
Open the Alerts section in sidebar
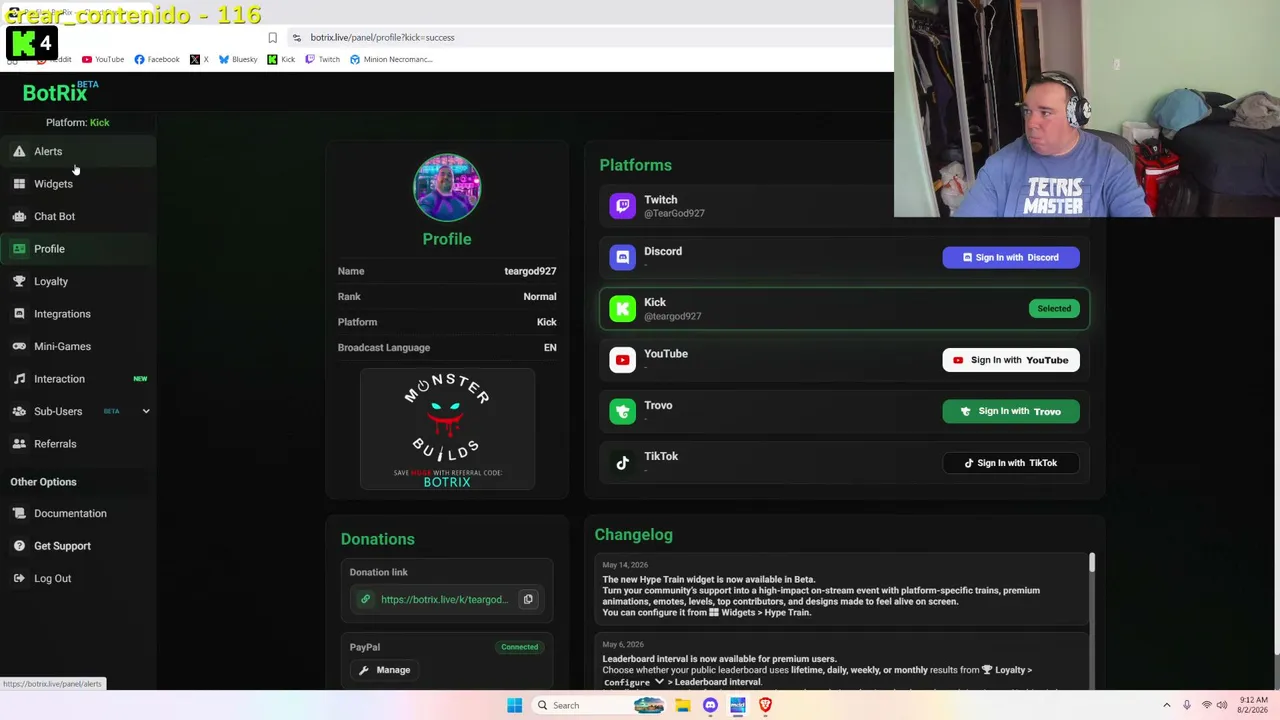[48, 151]
